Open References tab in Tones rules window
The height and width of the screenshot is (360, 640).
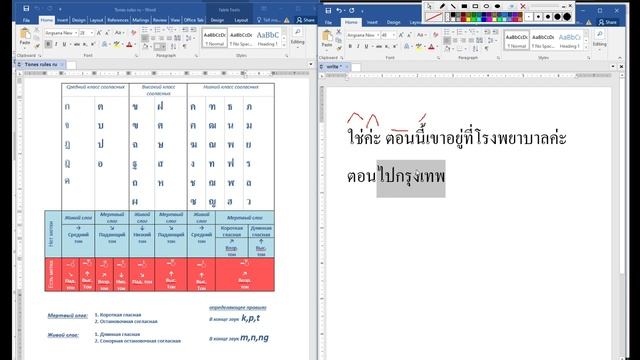[118, 20]
